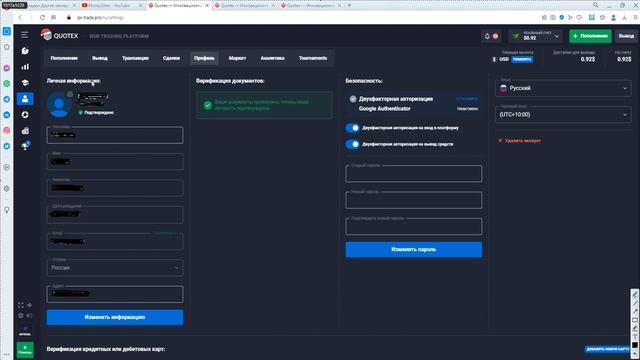Click the profile avatar picture
Screen dimensions: 640x360
(59, 104)
